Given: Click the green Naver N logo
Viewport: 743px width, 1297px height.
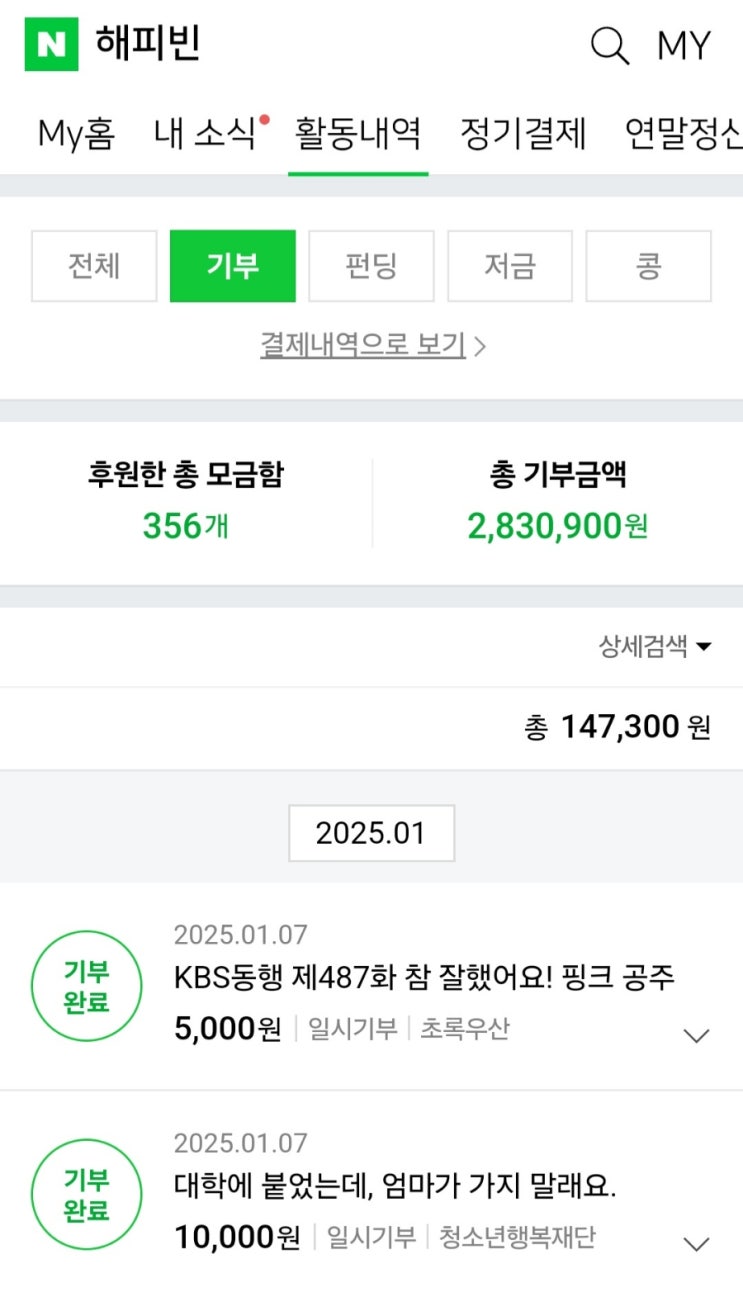Looking at the screenshot, I should click(x=51, y=45).
